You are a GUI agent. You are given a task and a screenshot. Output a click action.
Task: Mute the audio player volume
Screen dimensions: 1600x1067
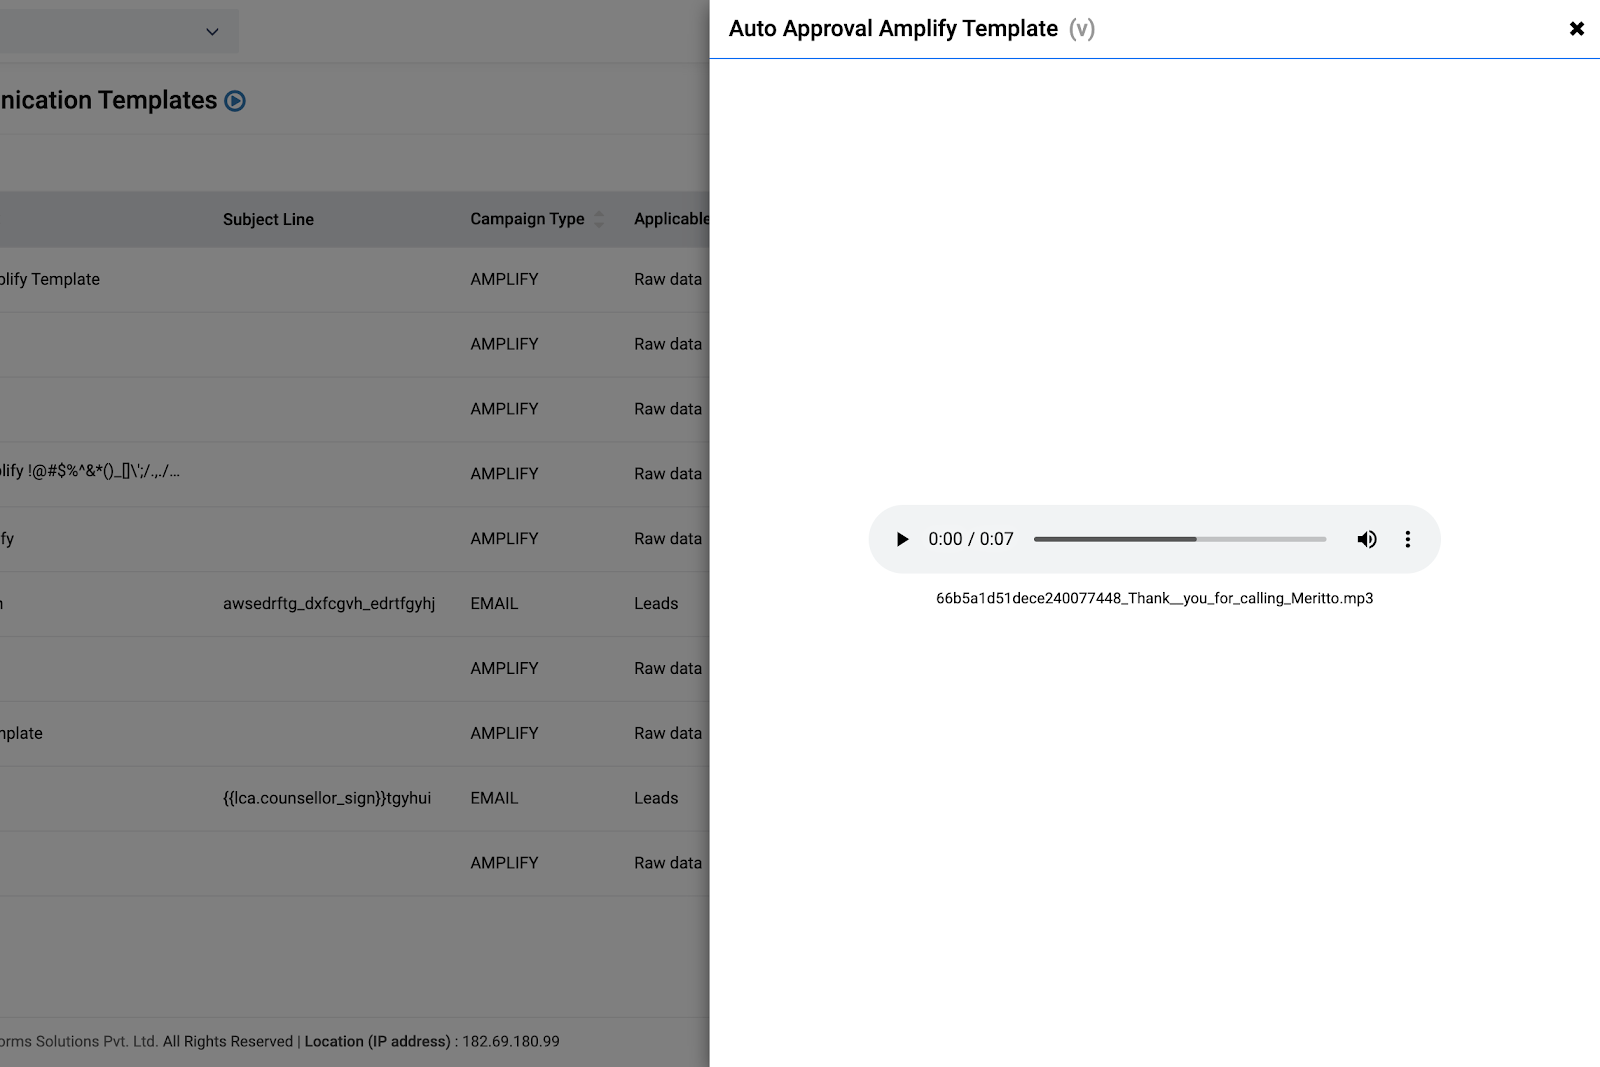click(1366, 539)
